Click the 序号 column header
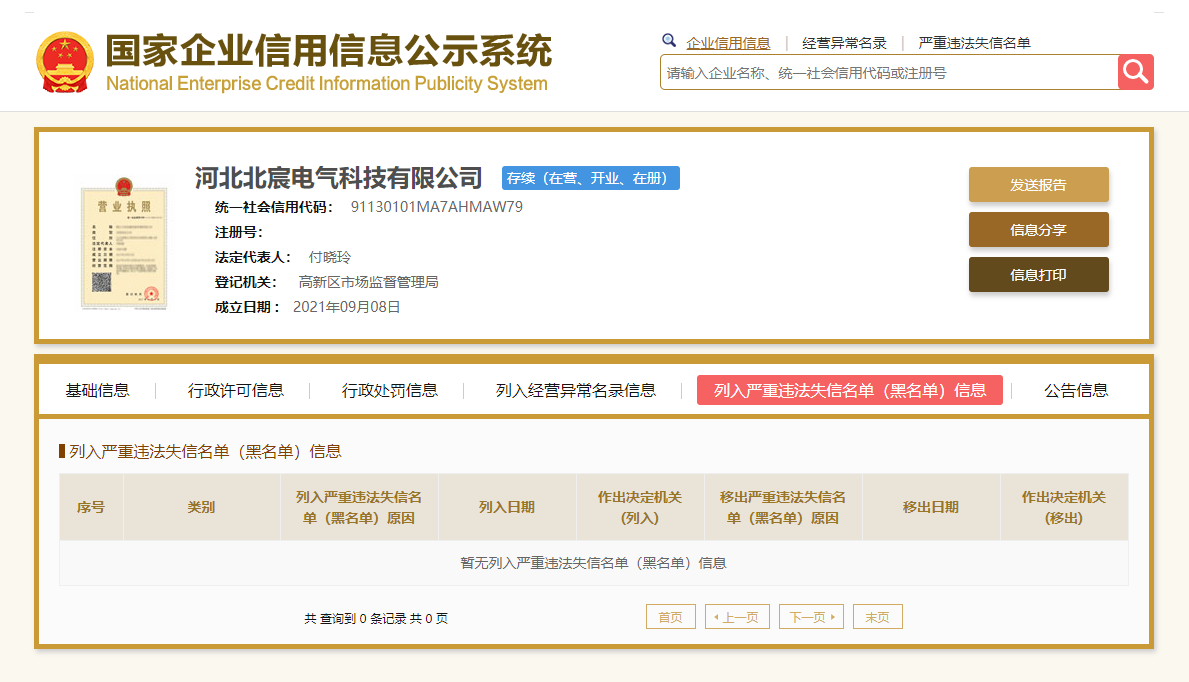 (x=91, y=507)
